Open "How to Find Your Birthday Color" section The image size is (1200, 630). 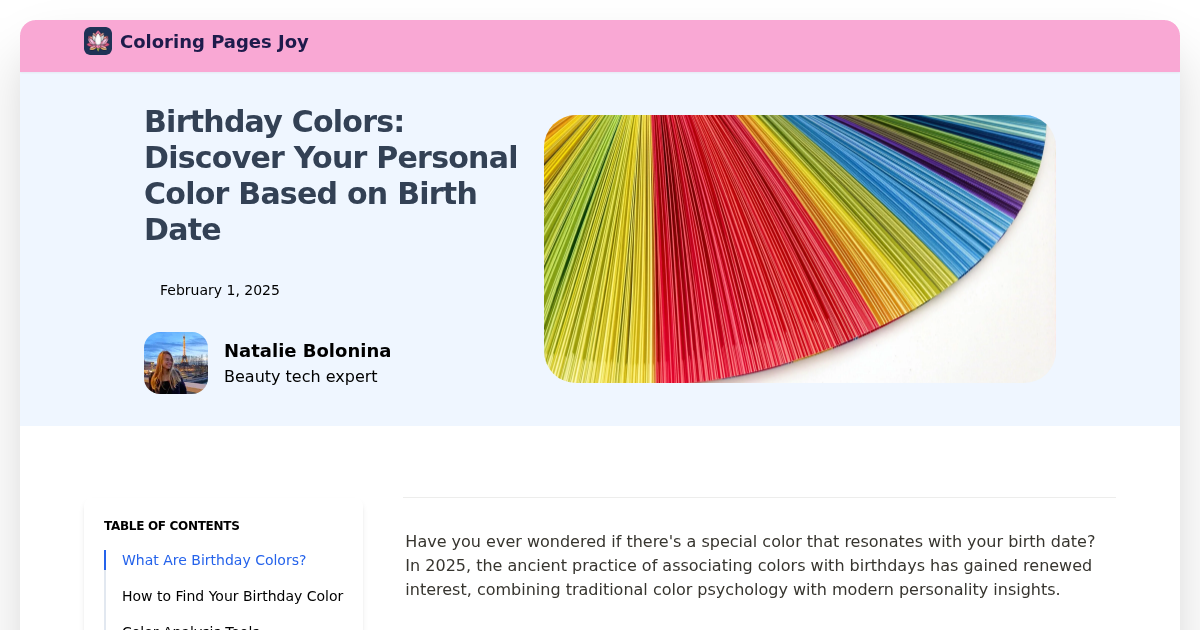coord(233,596)
